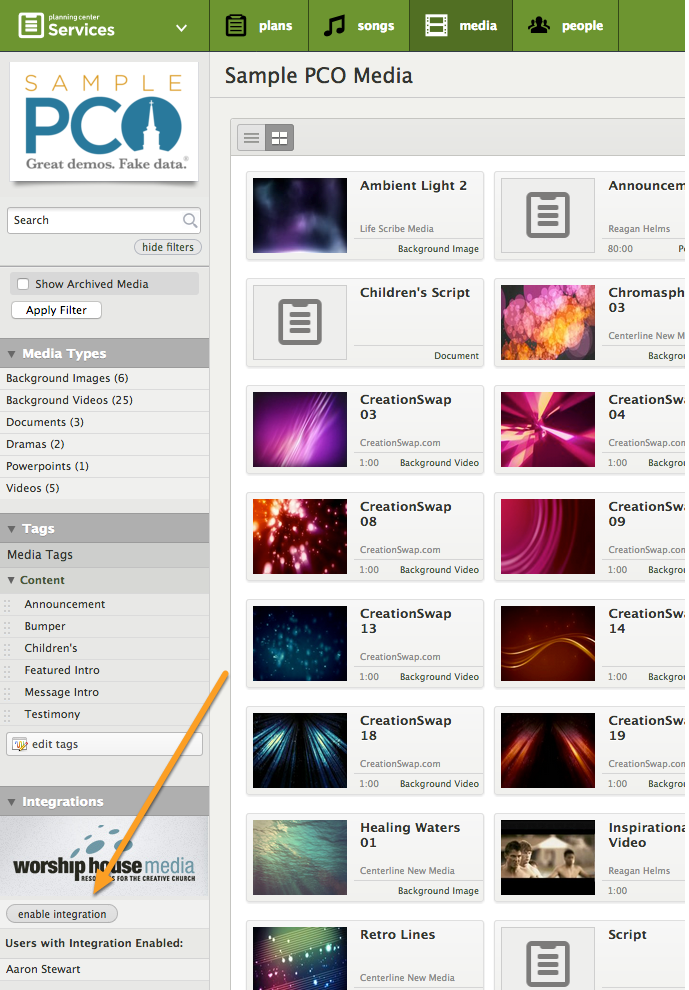Open the media tab
The width and height of the screenshot is (689, 990).
pyautogui.click(x=461, y=26)
